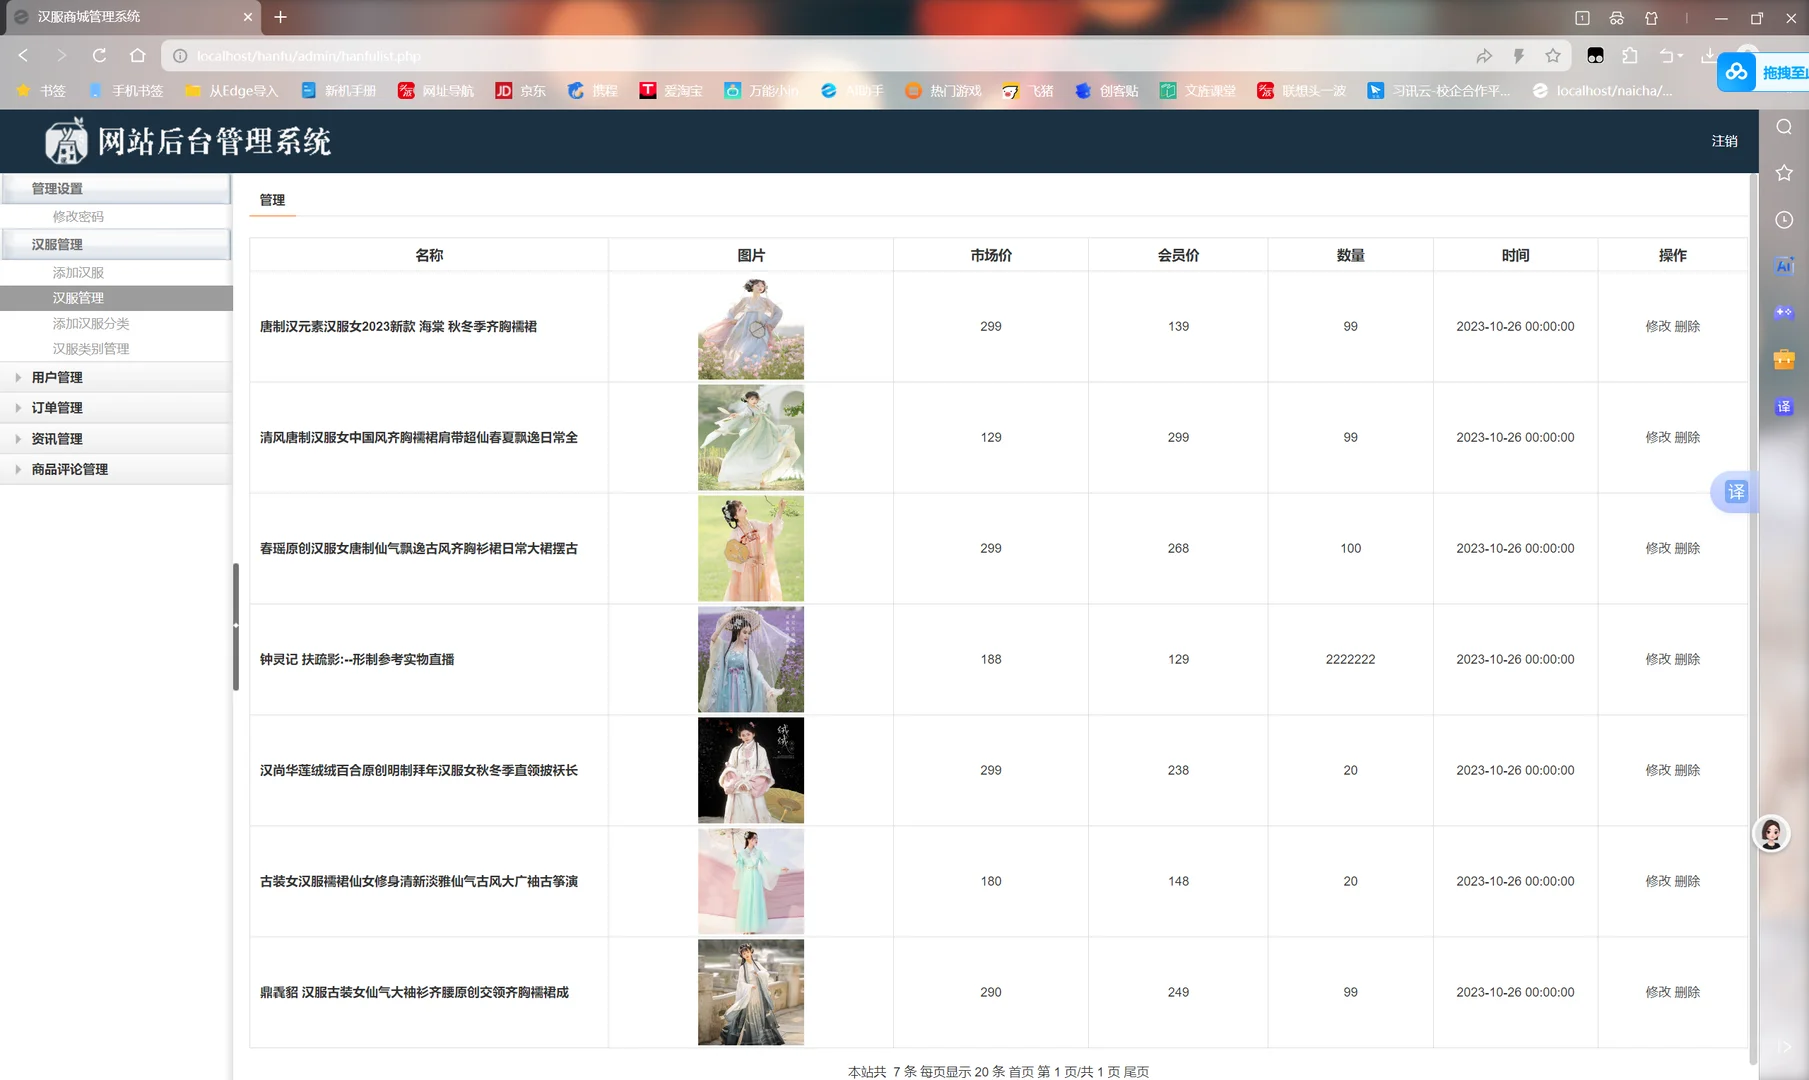The width and height of the screenshot is (1809, 1080).
Task: Open the sidebar history clock icon
Action: pyautogui.click(x=1784, y=220)
